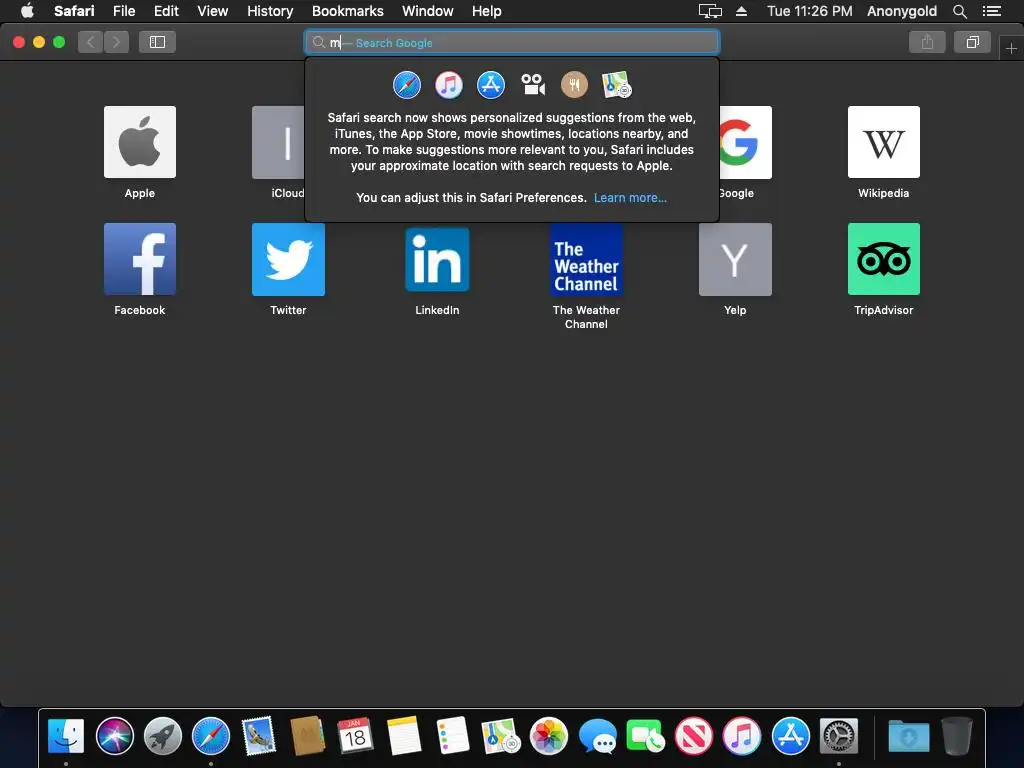Open the Trash in the Dock
1024x768 pixels.
tap(957, 736)
